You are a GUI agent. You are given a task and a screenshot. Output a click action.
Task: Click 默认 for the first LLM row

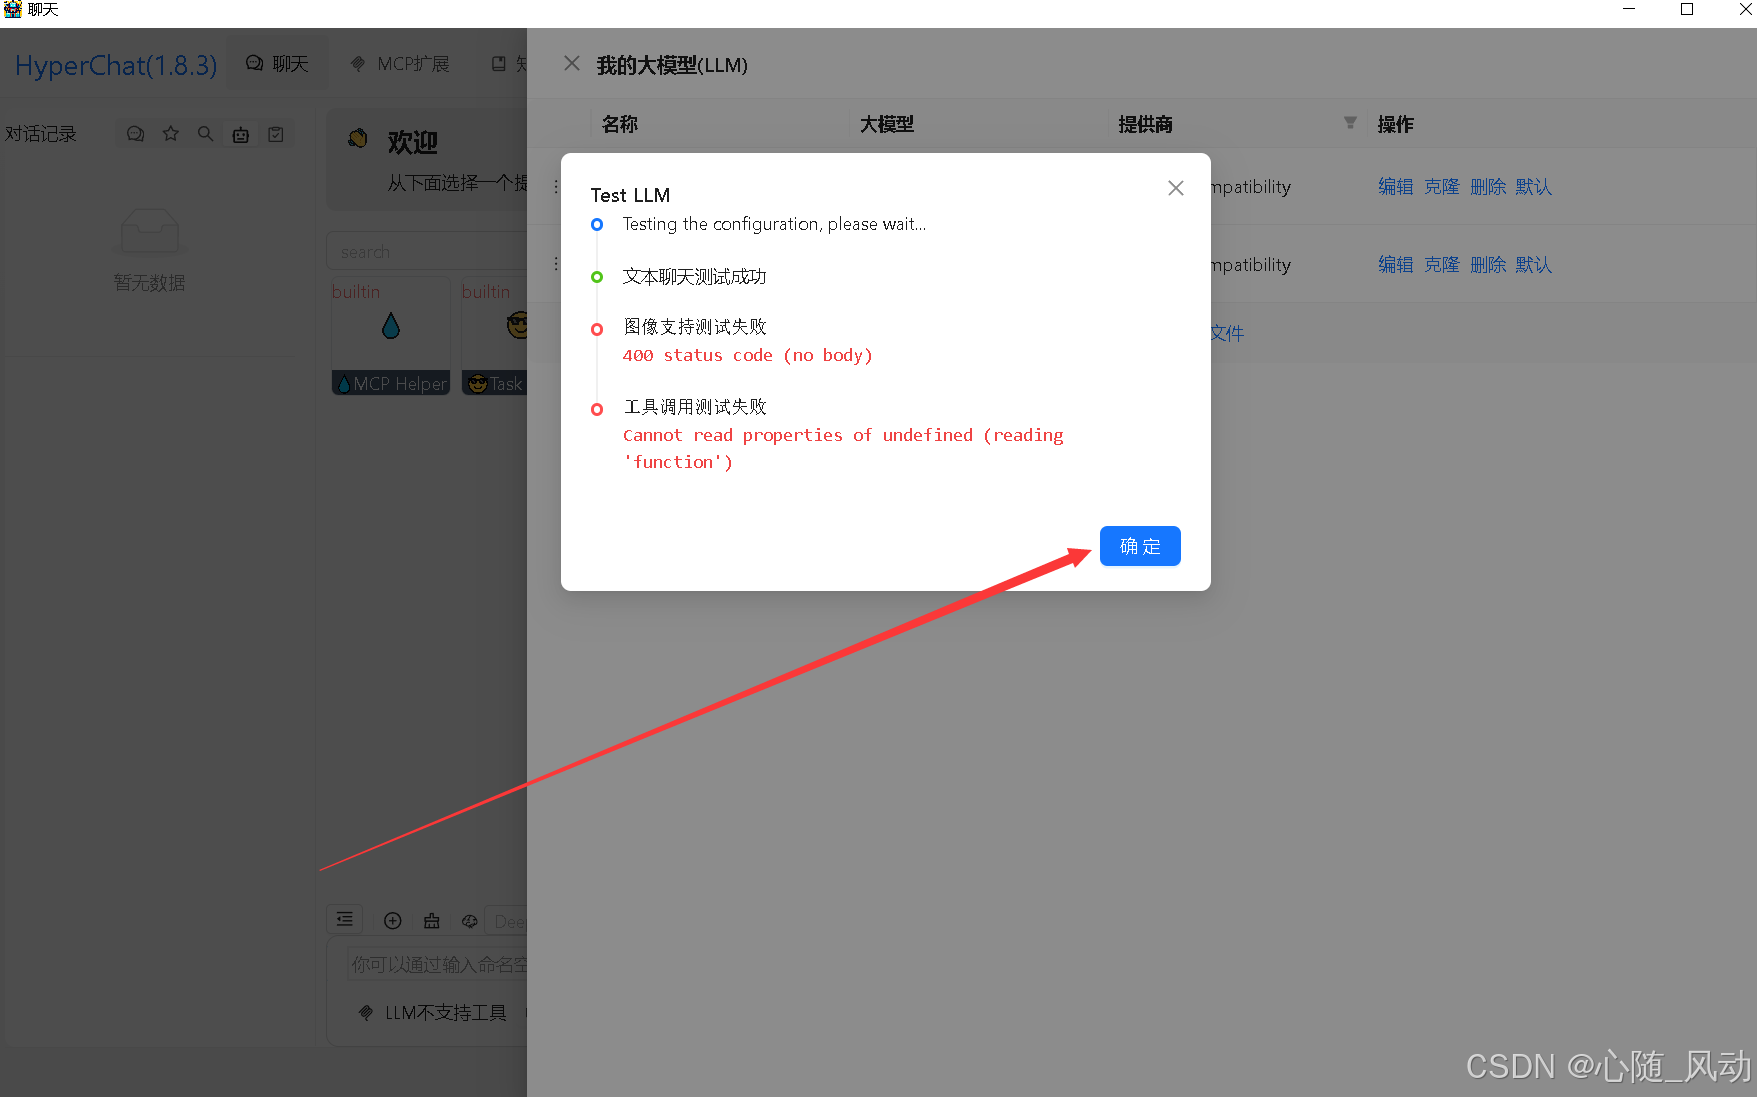click(1534, 187)
